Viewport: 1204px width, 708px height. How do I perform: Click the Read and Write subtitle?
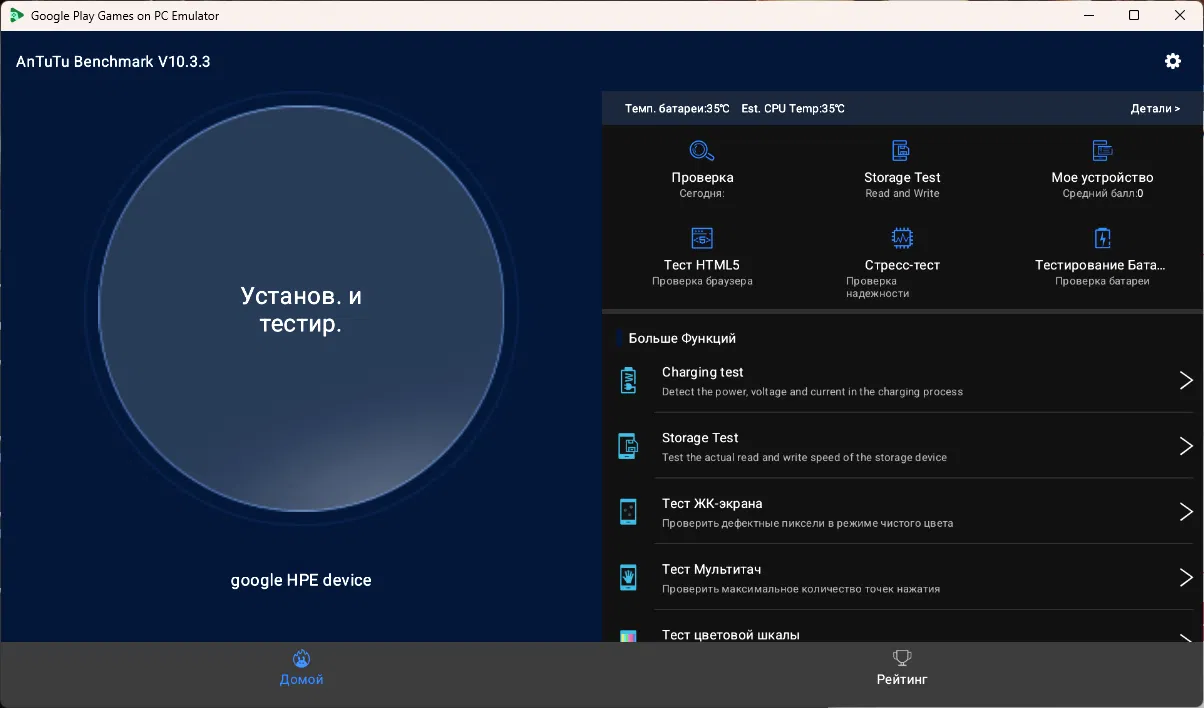pos(902,194)
